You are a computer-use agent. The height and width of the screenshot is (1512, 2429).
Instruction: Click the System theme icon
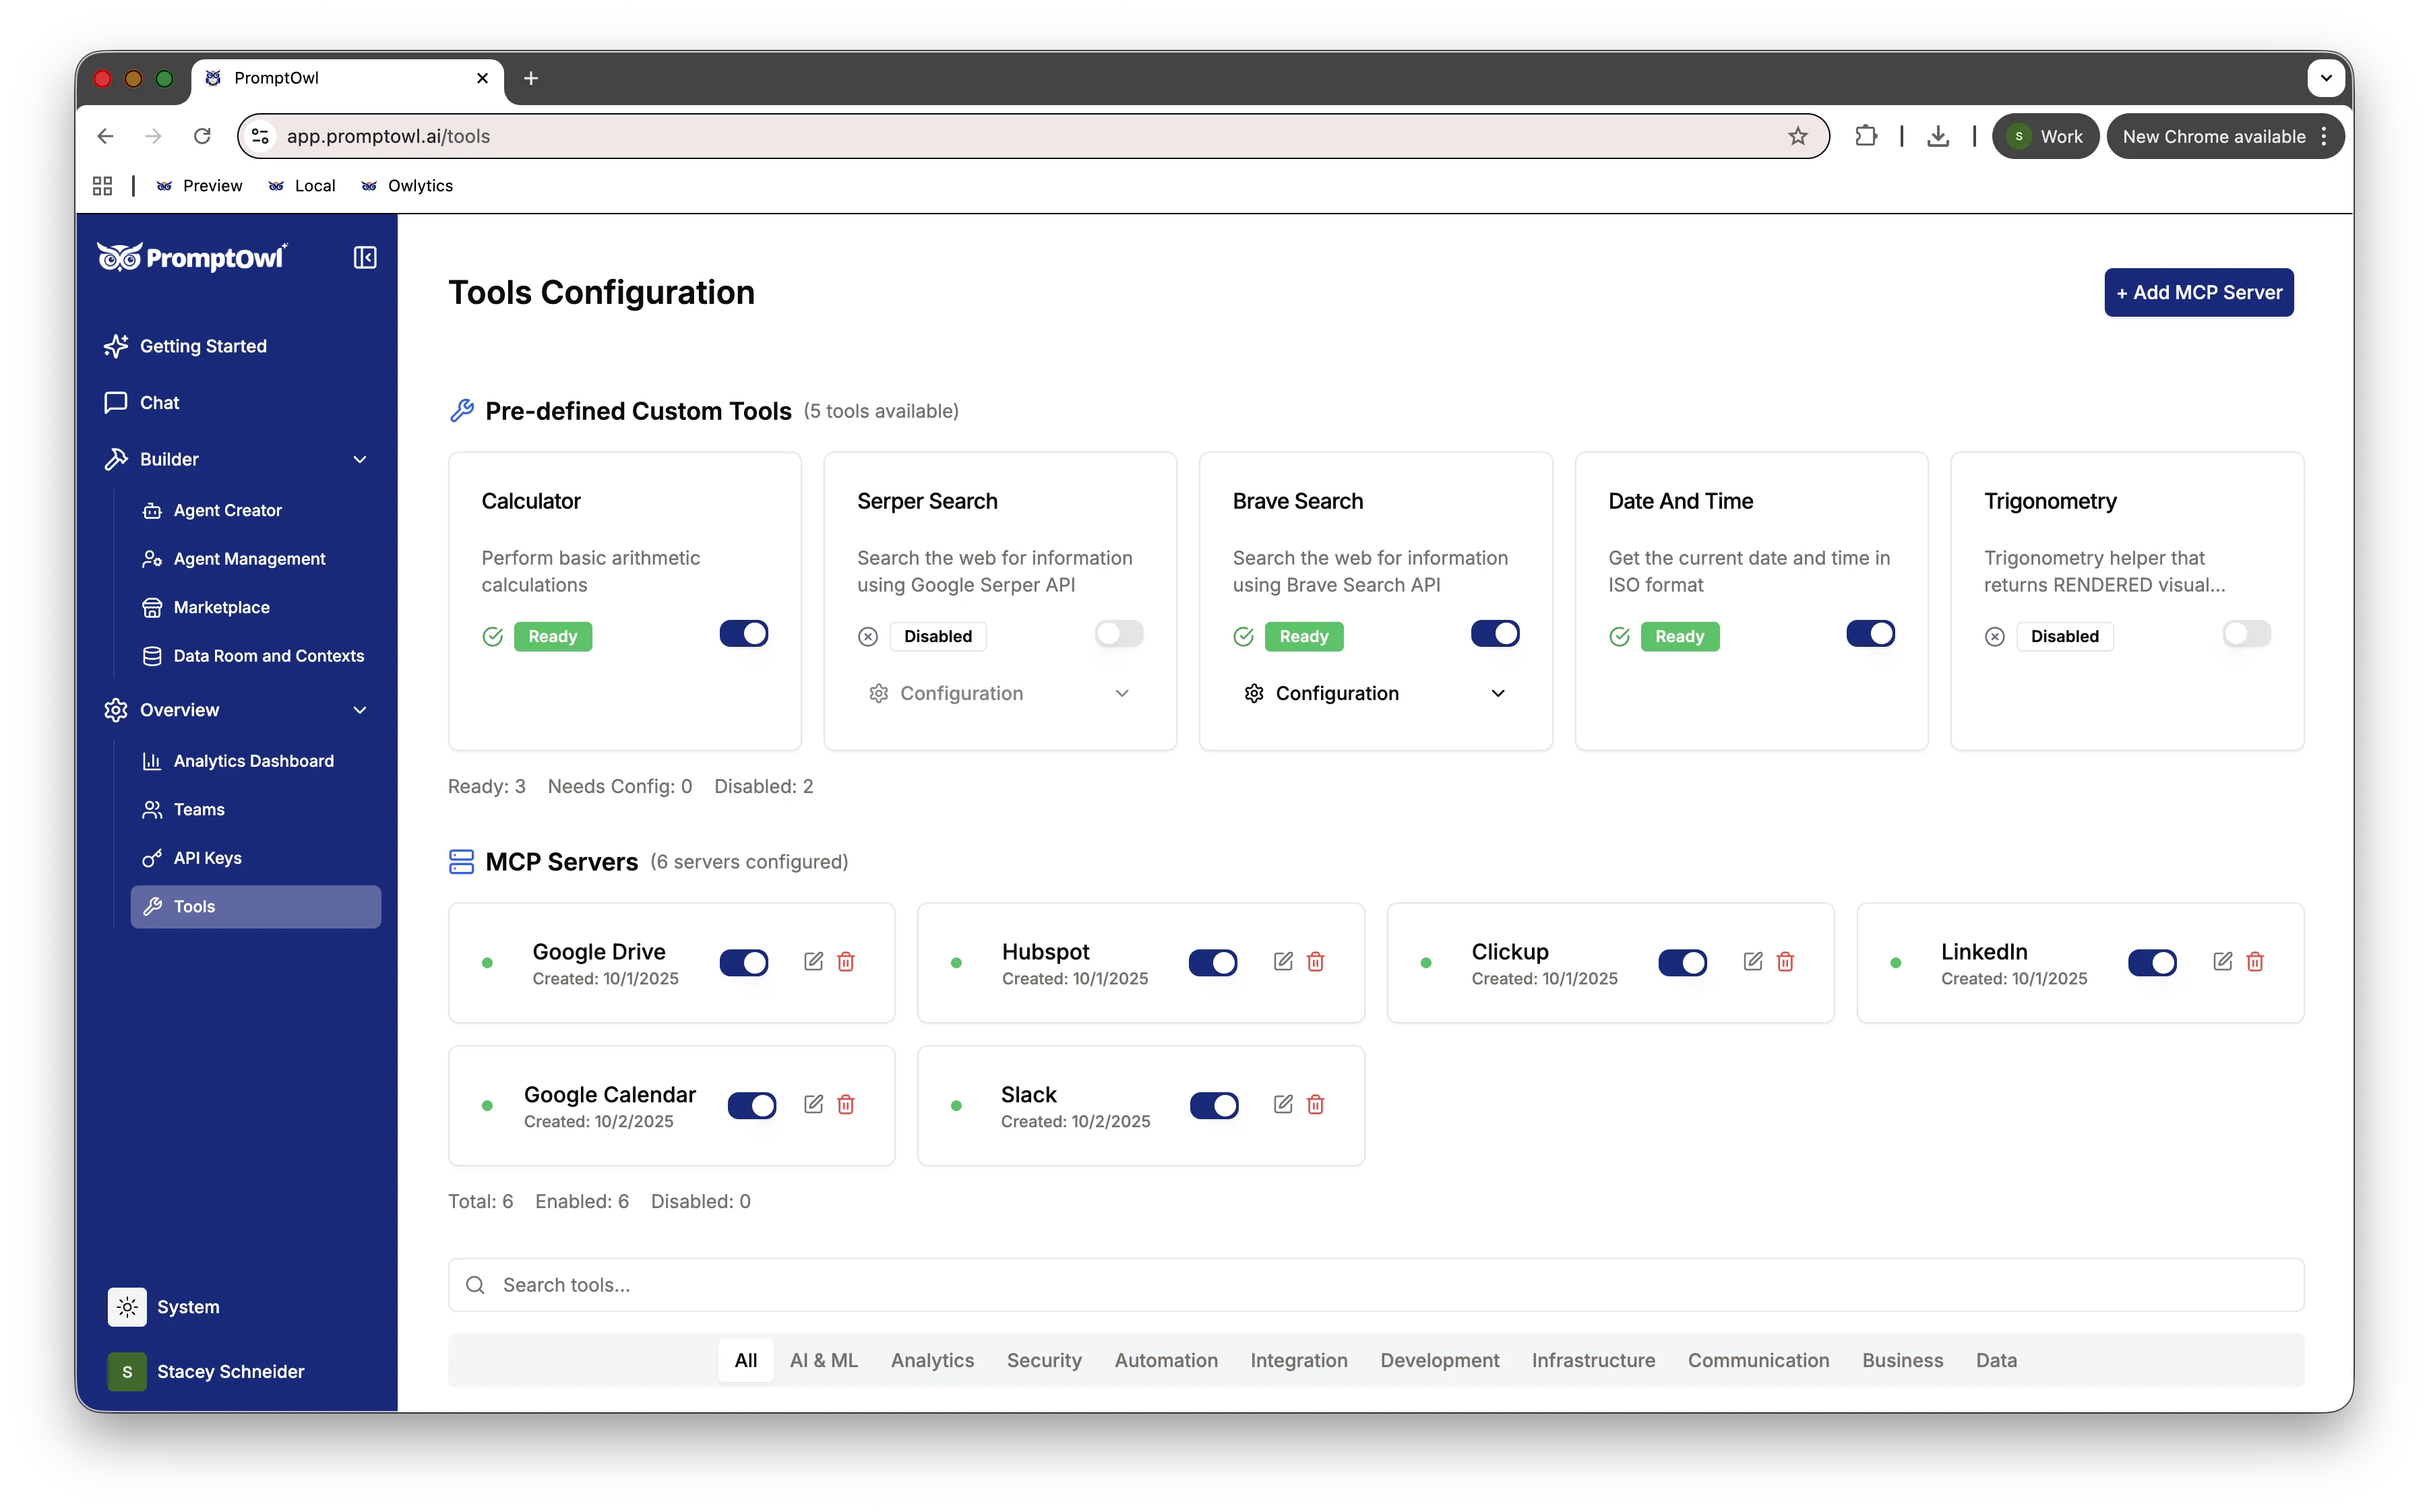(x=127, y=1307)
